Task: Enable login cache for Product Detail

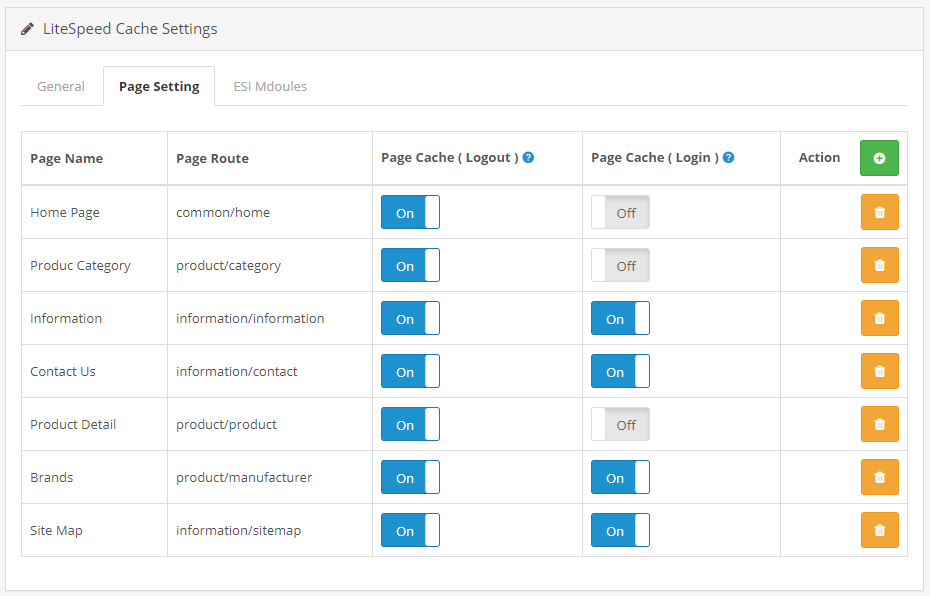Action: pyautogui.click(x=620, y=424)
